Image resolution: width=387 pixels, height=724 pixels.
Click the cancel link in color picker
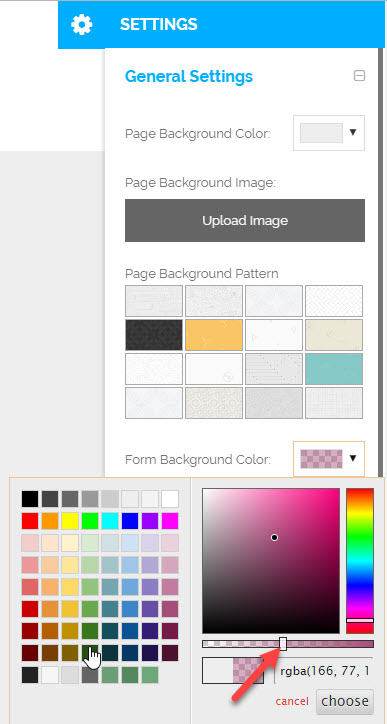[x=292, y=701]
